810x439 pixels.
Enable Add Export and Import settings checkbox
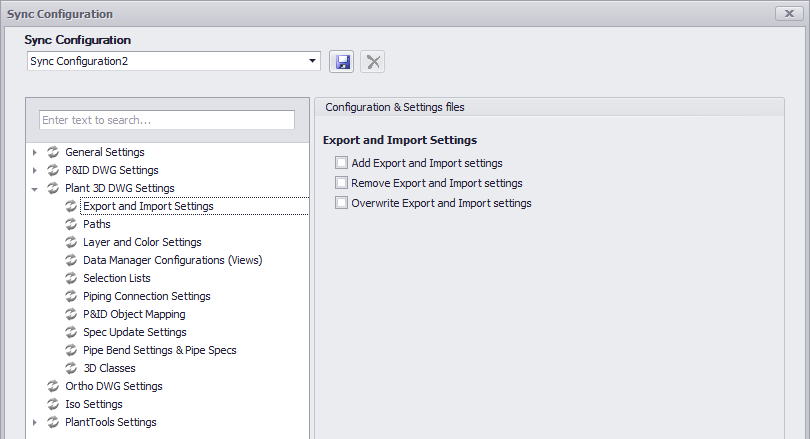341,163
